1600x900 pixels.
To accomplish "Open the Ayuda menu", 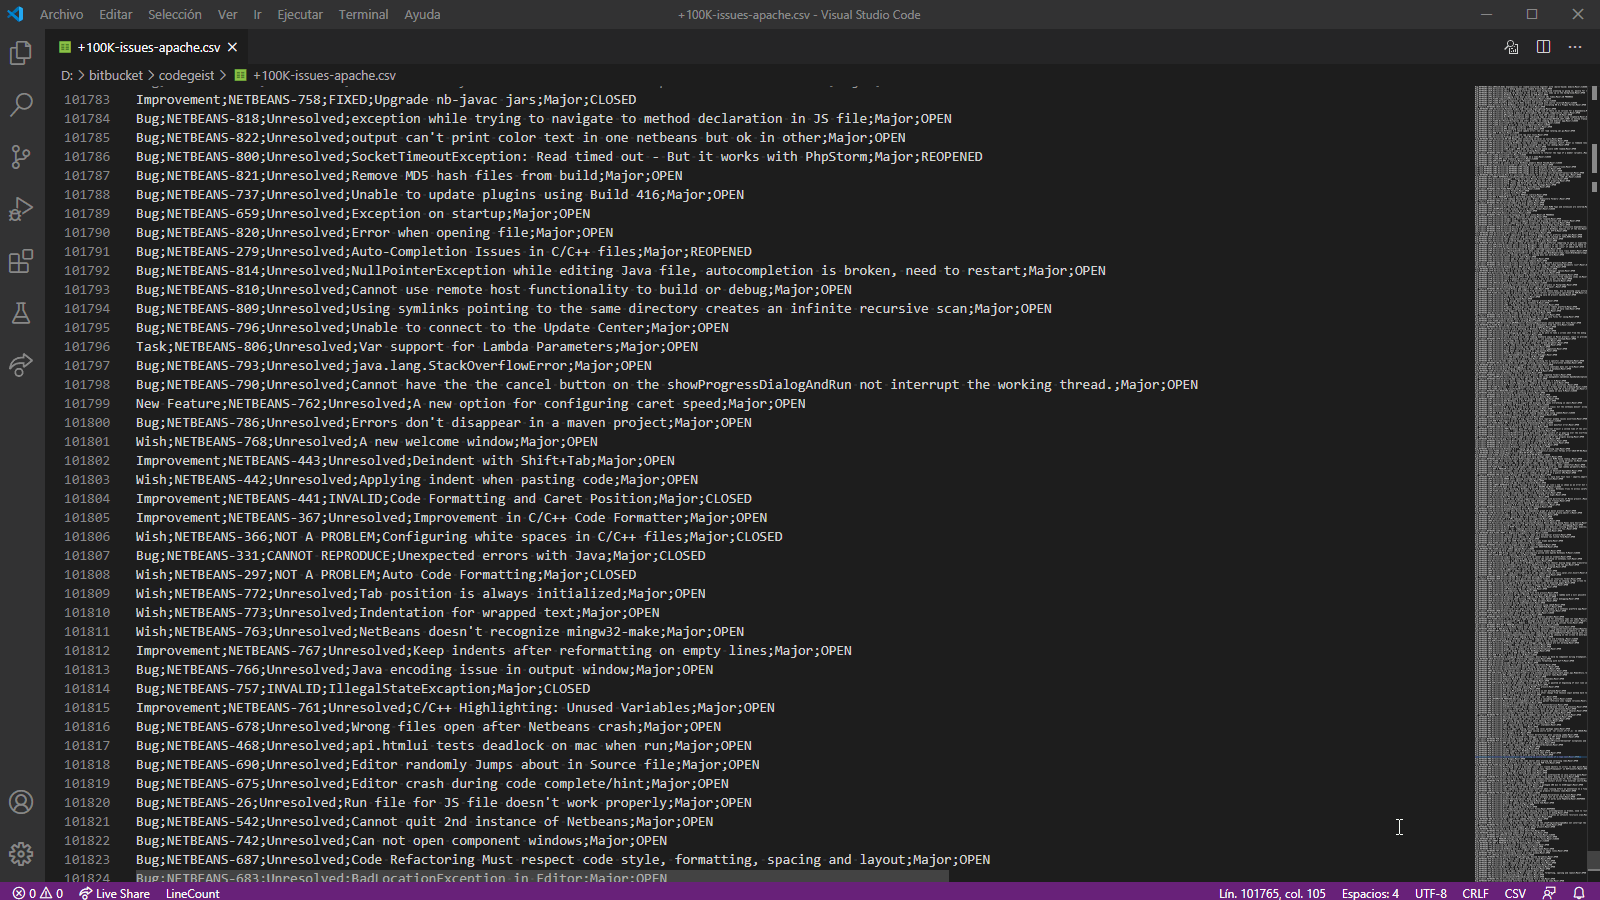I will (422, 14).
